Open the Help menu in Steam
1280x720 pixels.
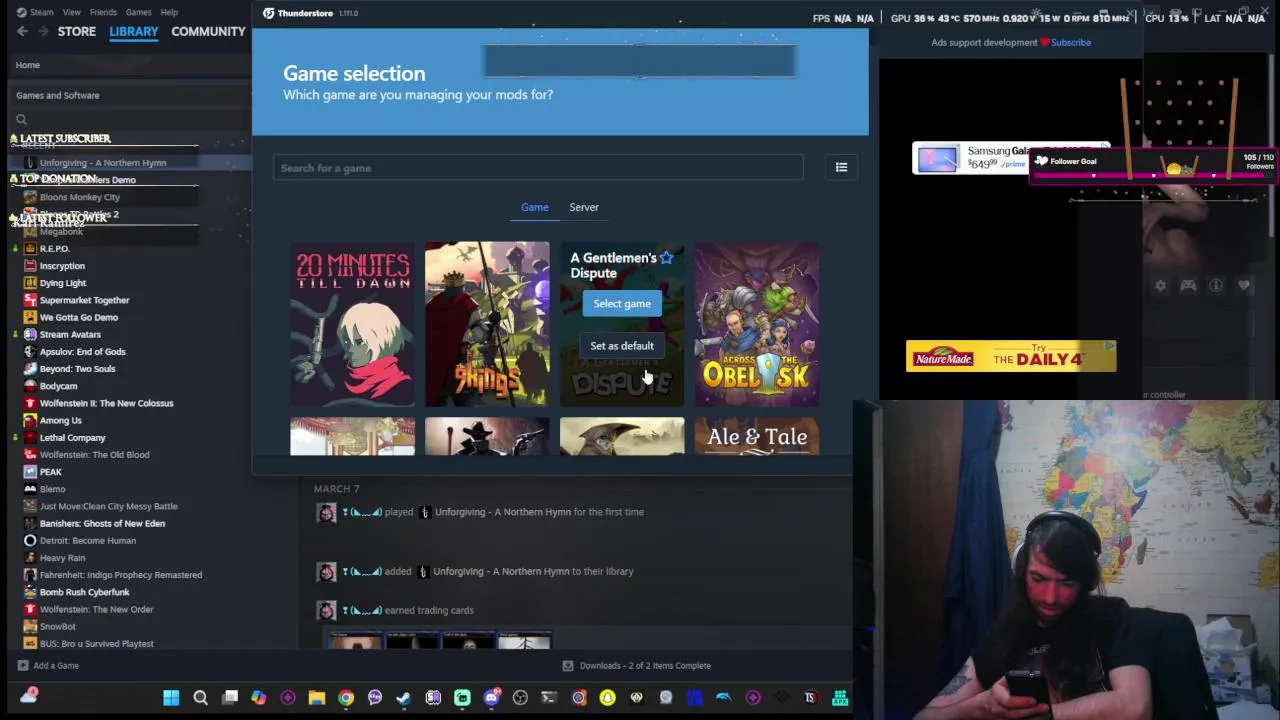[x=169, y=12]
